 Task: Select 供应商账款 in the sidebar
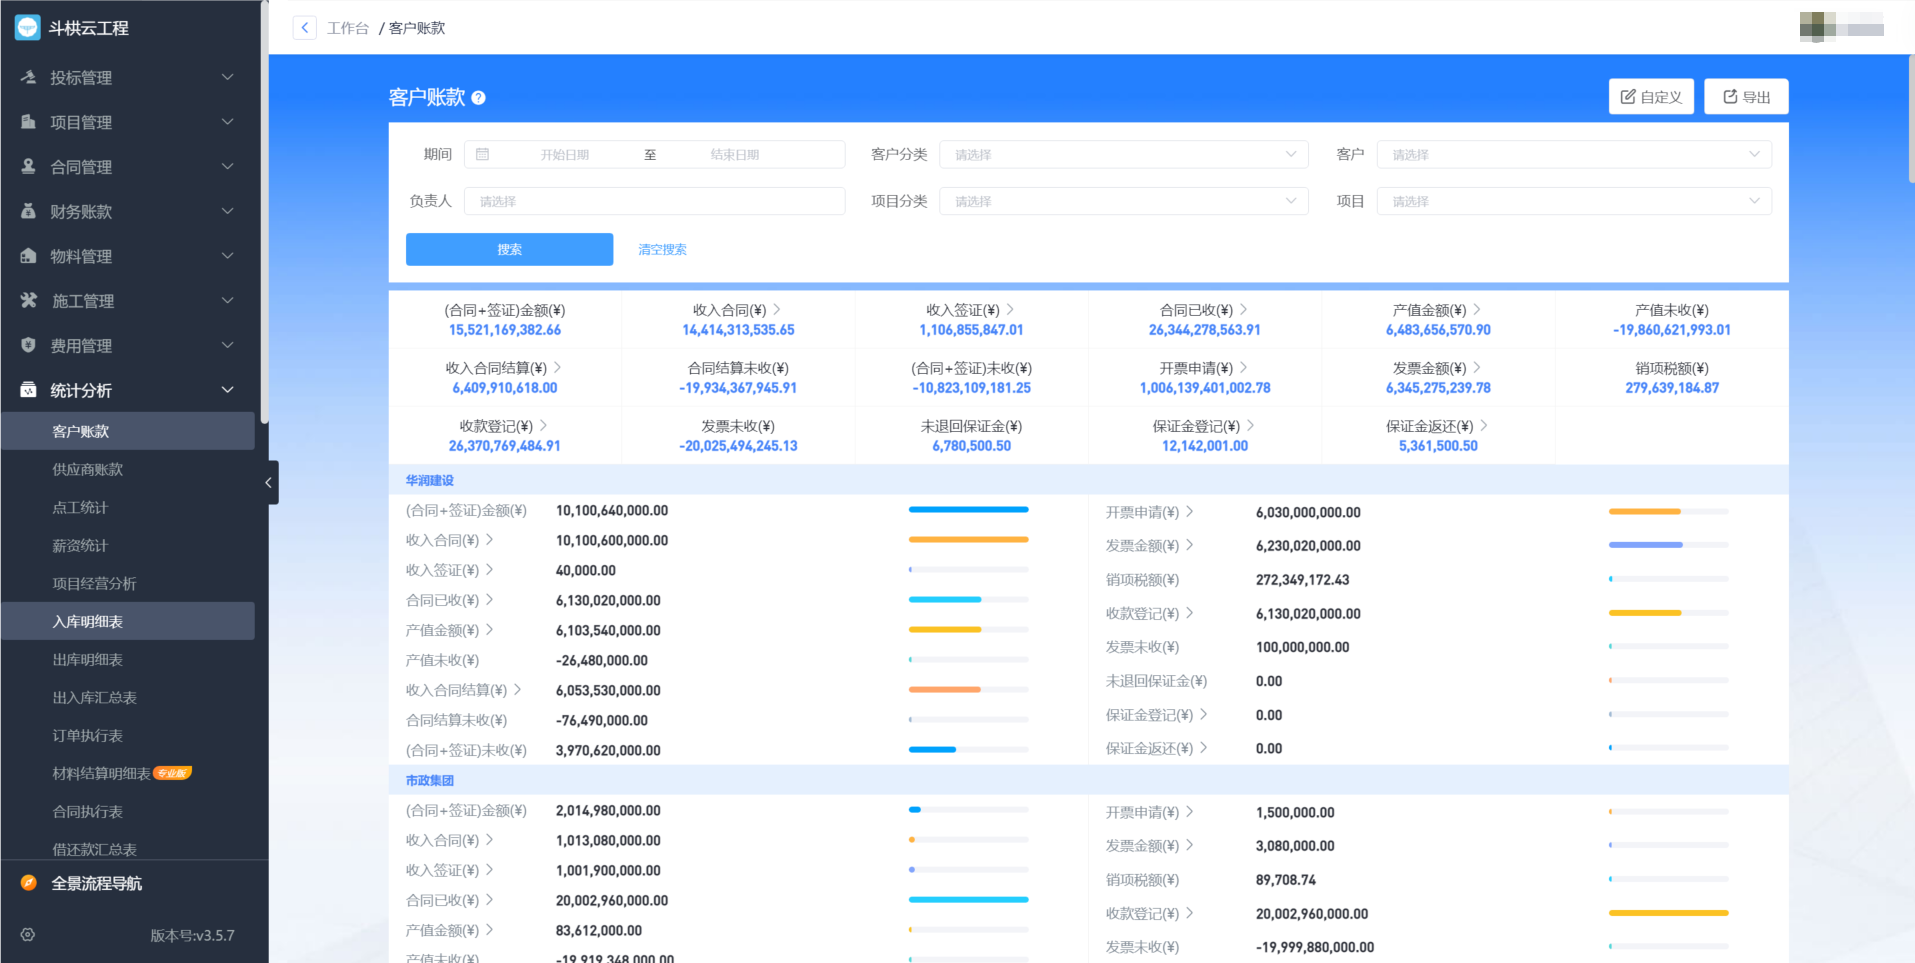coord(88,469)
